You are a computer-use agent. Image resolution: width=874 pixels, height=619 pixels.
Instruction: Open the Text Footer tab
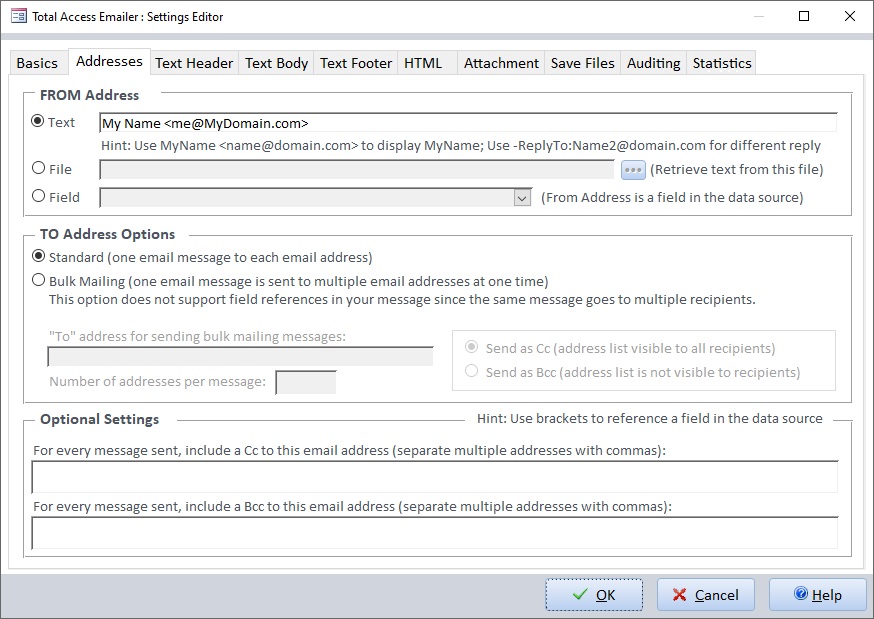coord(356,63)
